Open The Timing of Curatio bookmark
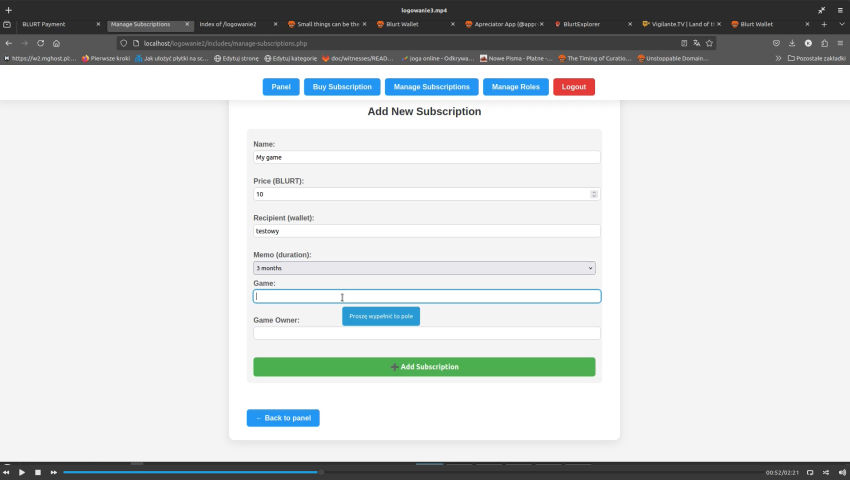This screenshot has height=480, width=850. 595,58
